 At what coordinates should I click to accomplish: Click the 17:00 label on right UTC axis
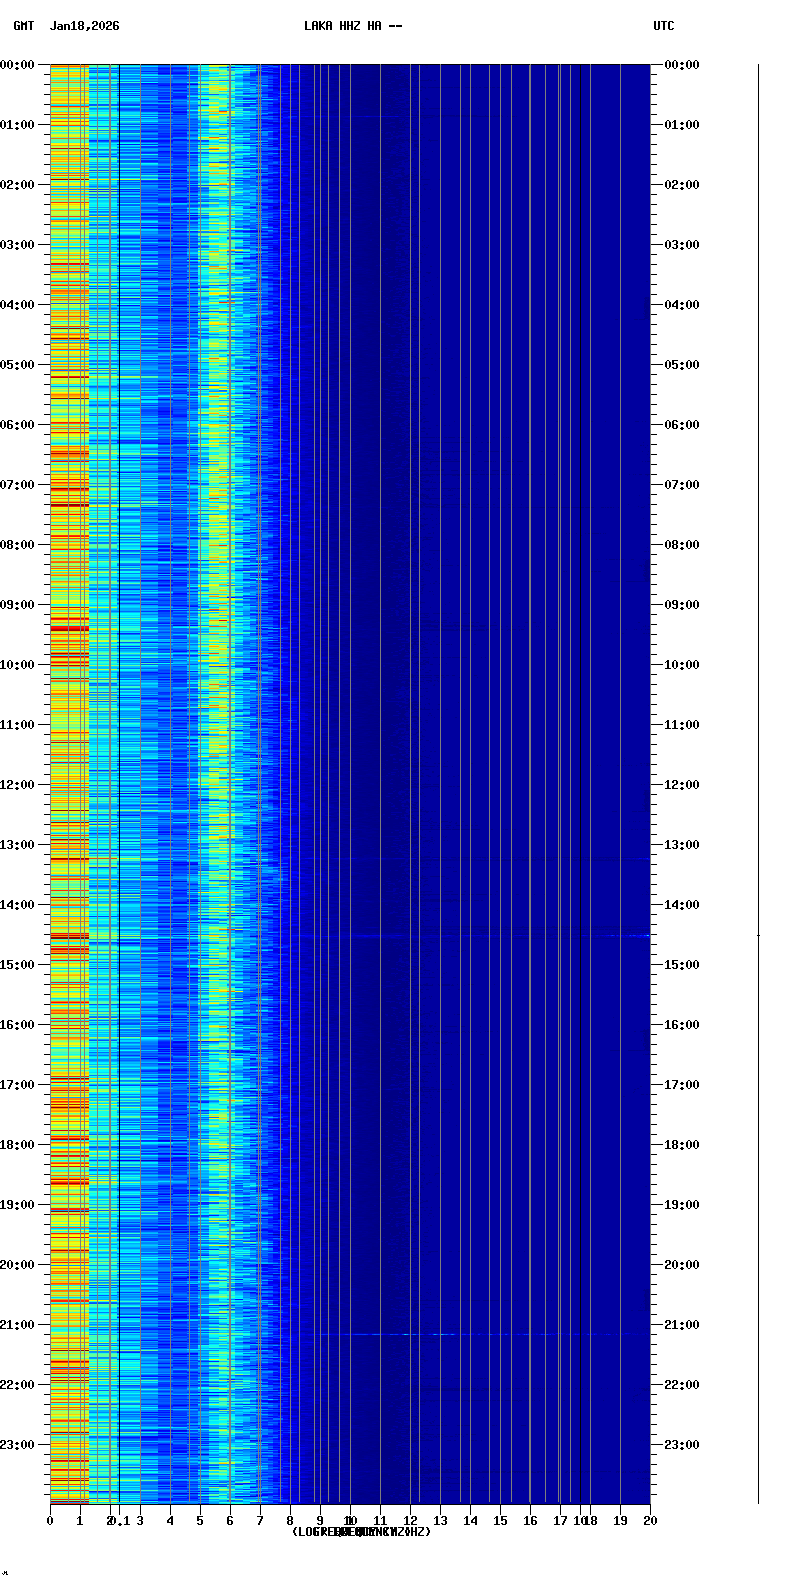(682, 1085)
